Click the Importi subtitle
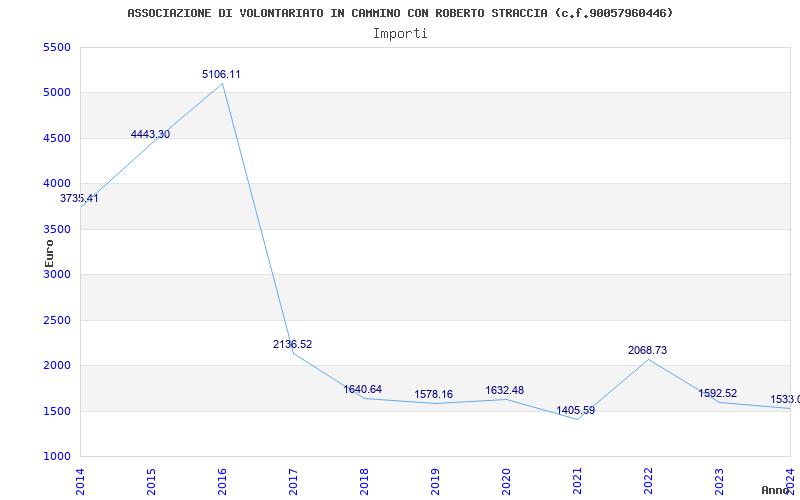Image resolution: width=800 pixels, height=500 pixels. 400,34
